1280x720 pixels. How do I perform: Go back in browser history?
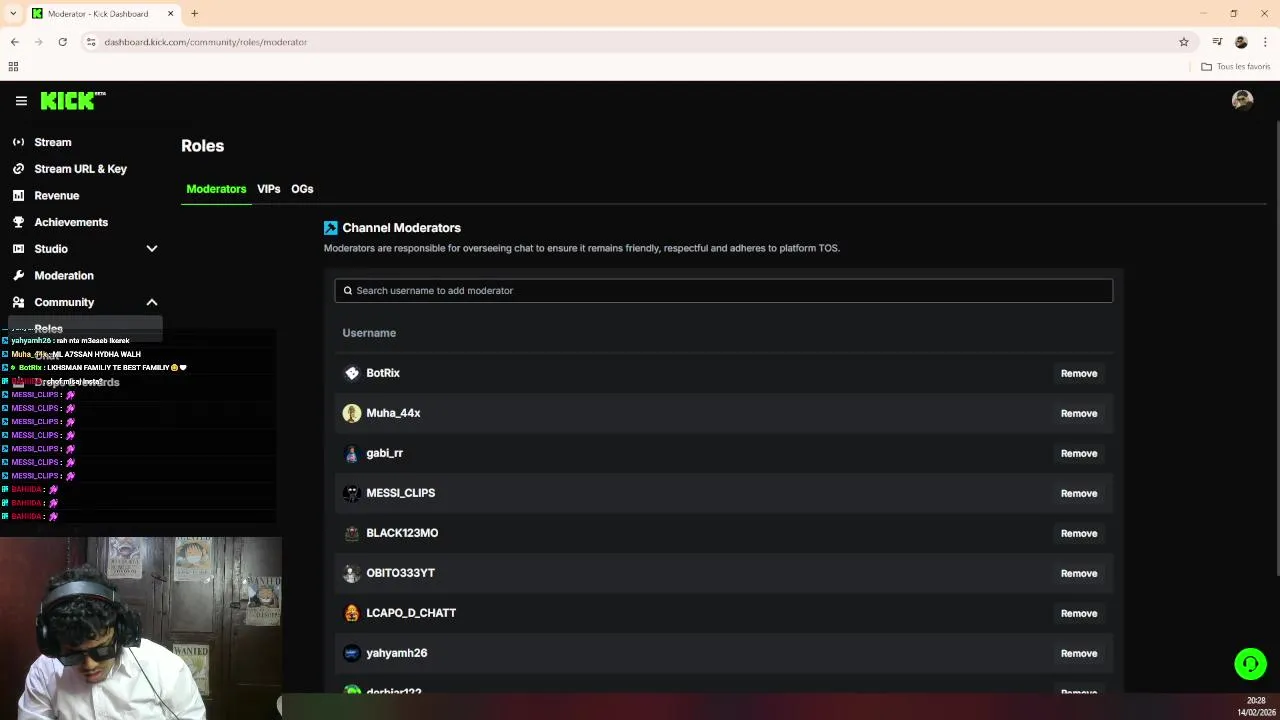[15, 42]
